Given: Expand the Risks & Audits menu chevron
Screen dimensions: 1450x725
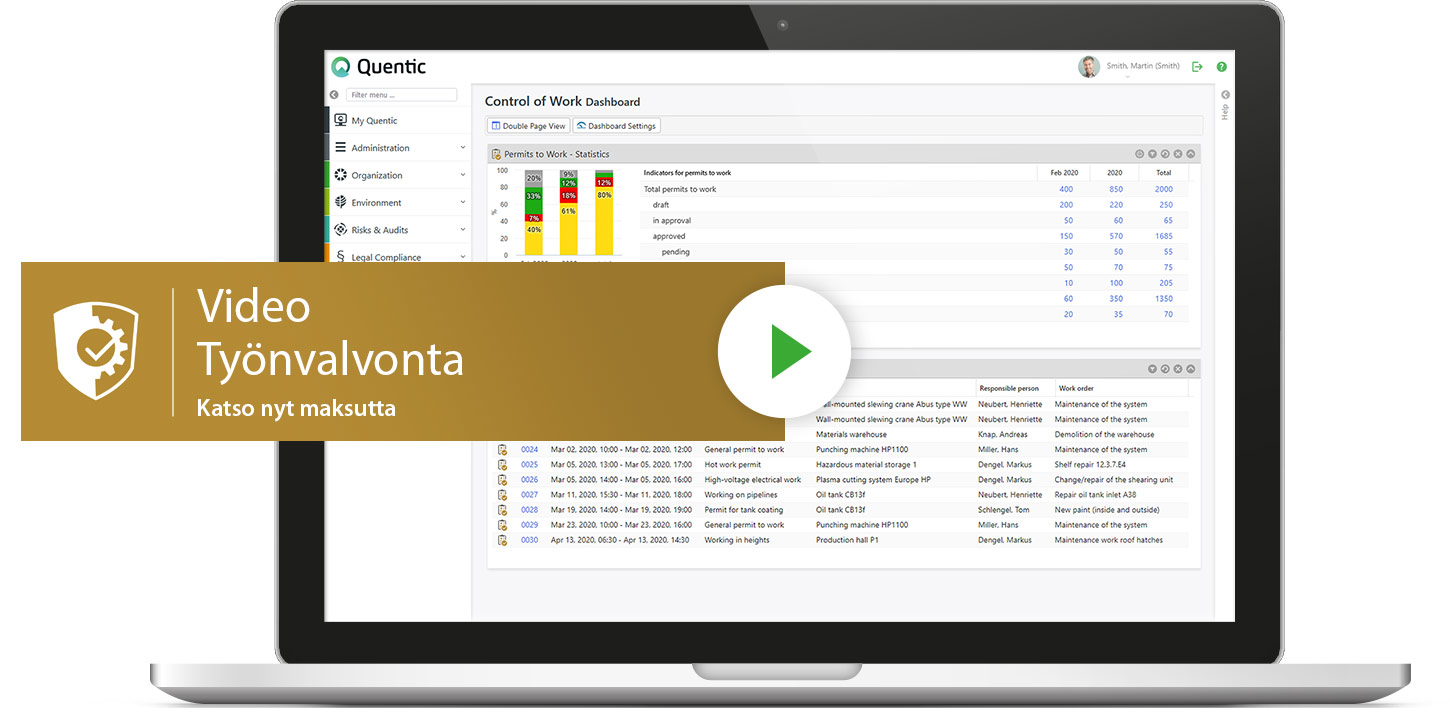Looking at the screenshot, I should click(x=462, y=230).
